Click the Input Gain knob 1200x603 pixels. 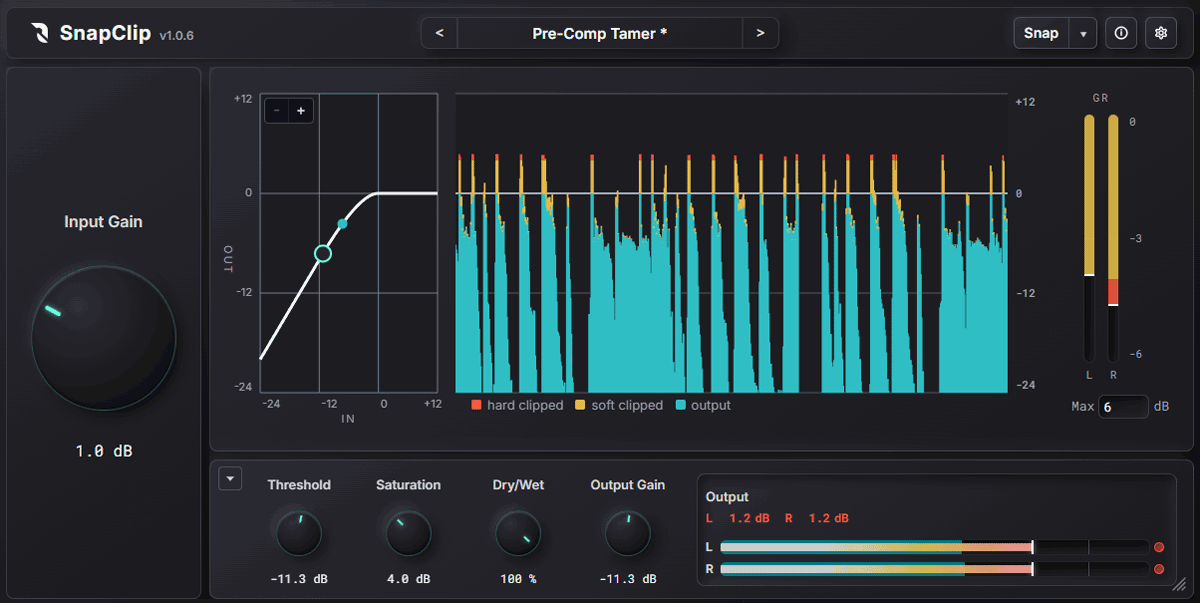coord(104,338)
